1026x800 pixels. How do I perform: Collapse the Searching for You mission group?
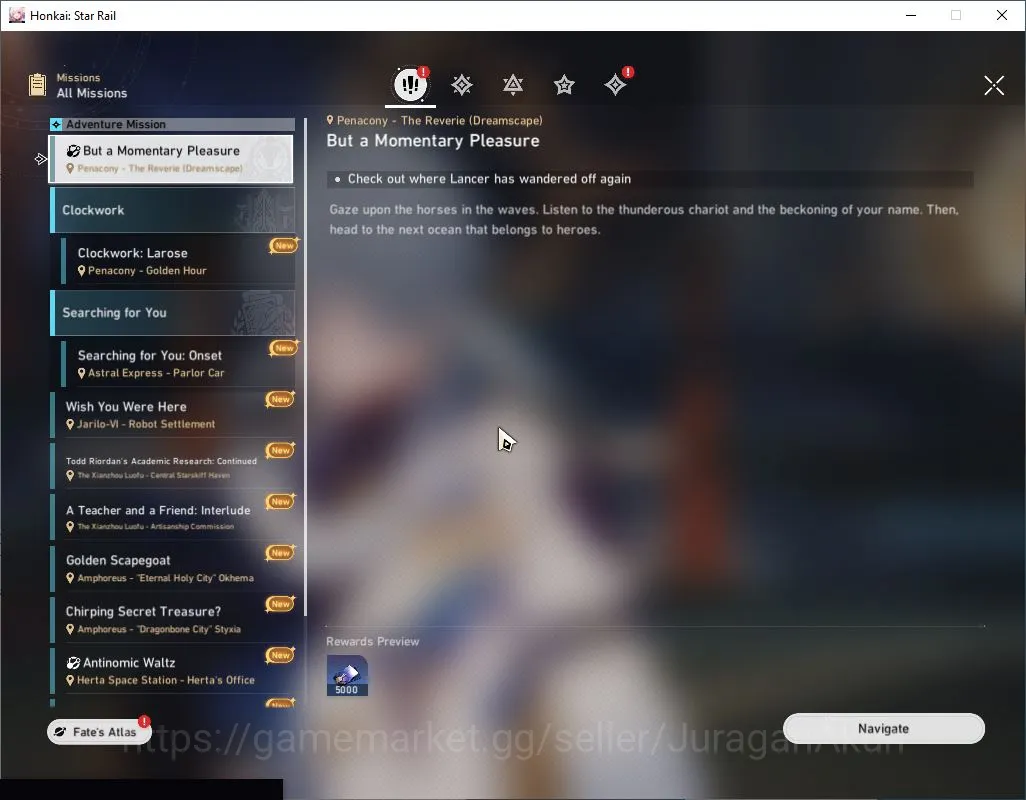pos(173,313)
